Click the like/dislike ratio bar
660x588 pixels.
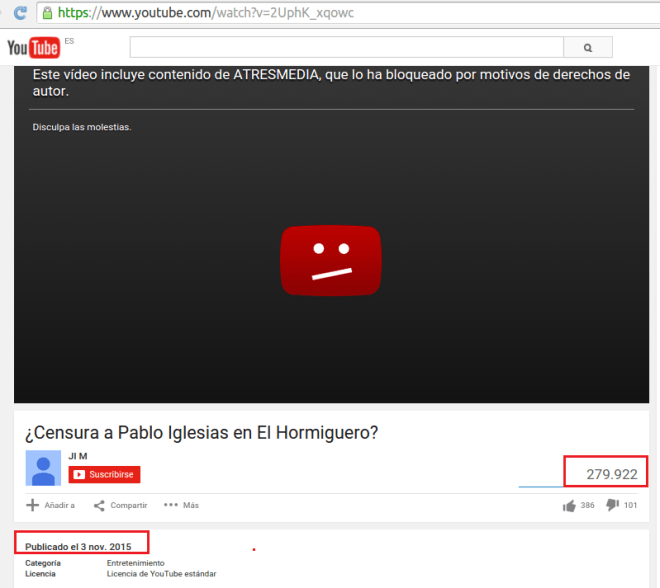pyautogui.click(x=578, y=487)
